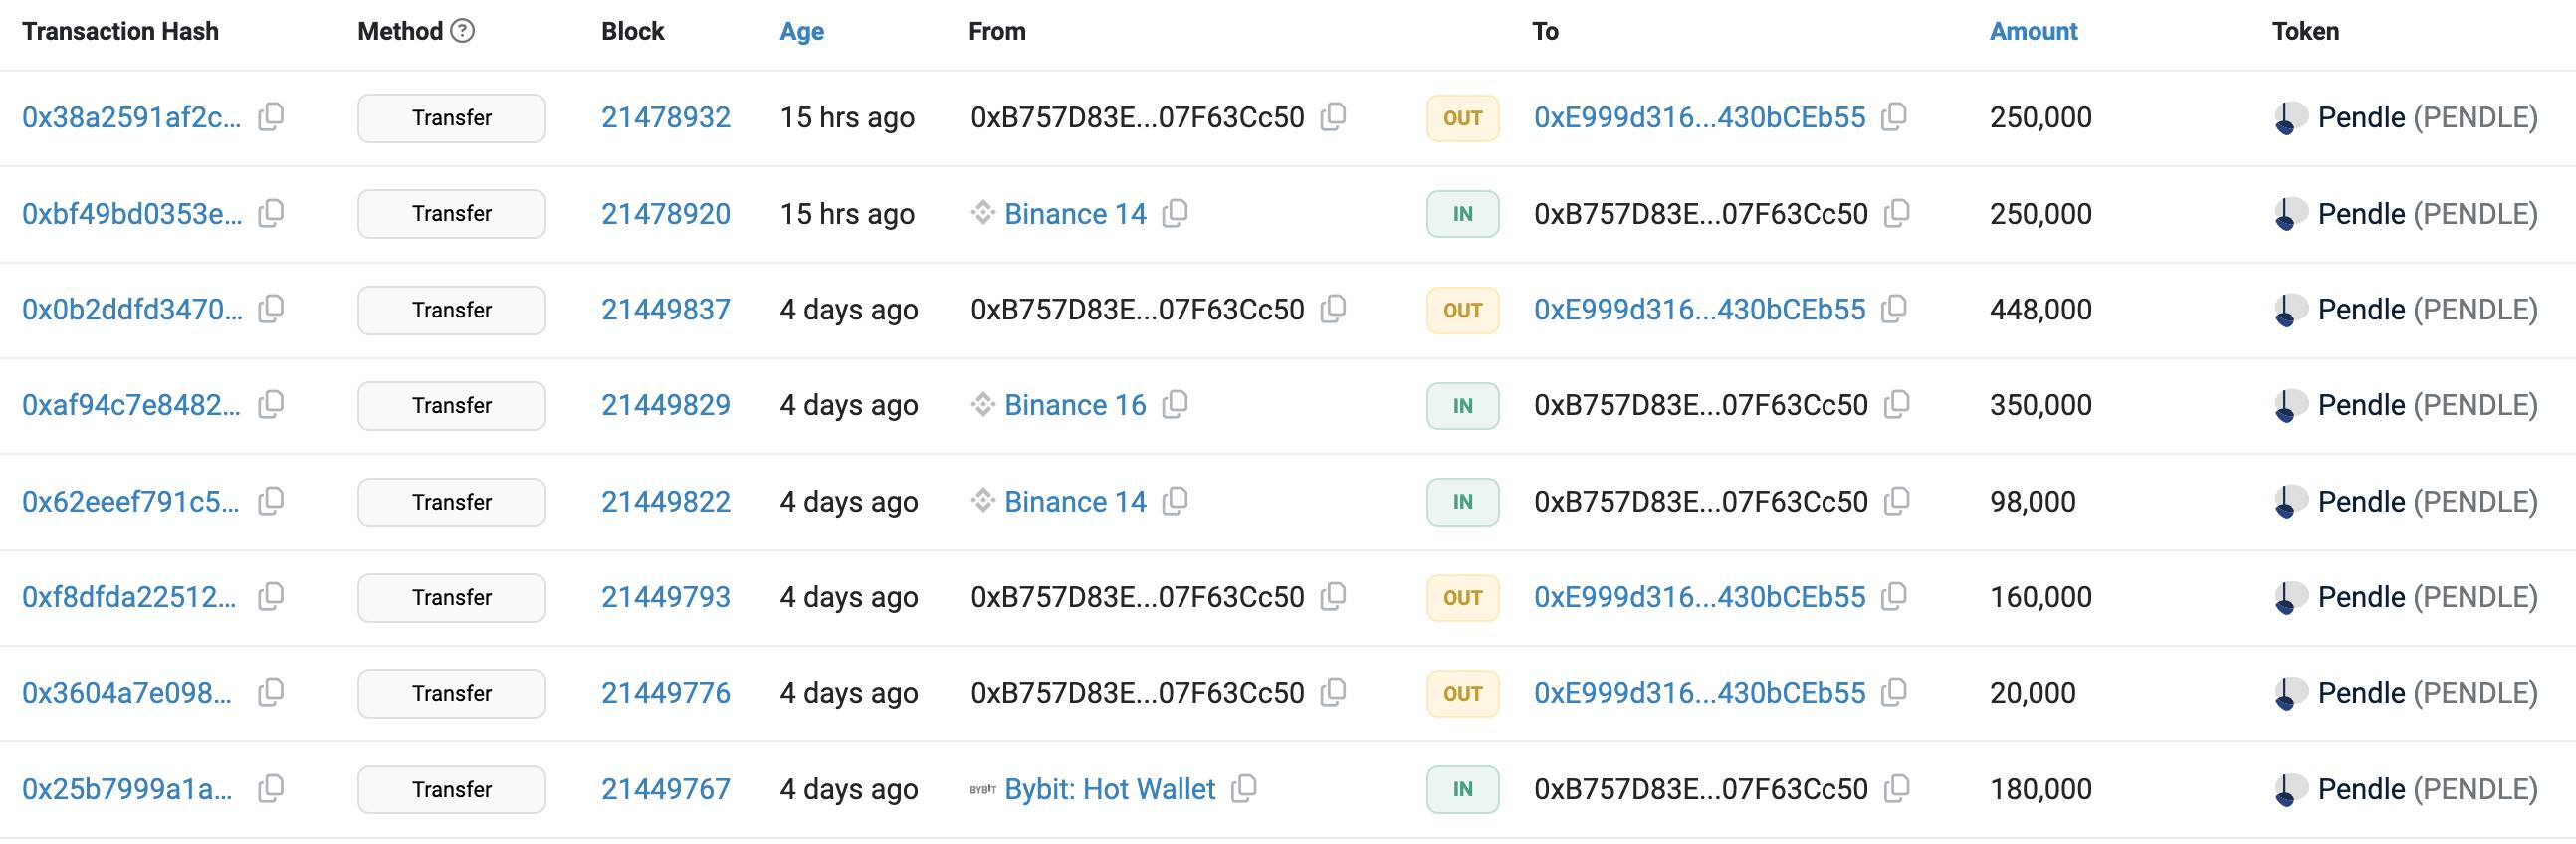
Task: Copy transaction hash 0x3604a7e098
Action: 271,692
